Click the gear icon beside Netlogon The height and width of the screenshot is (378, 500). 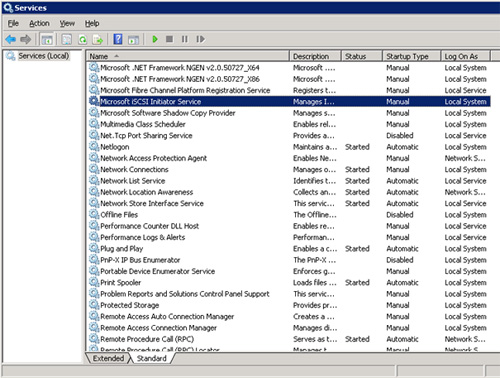(x=94, y=146)
